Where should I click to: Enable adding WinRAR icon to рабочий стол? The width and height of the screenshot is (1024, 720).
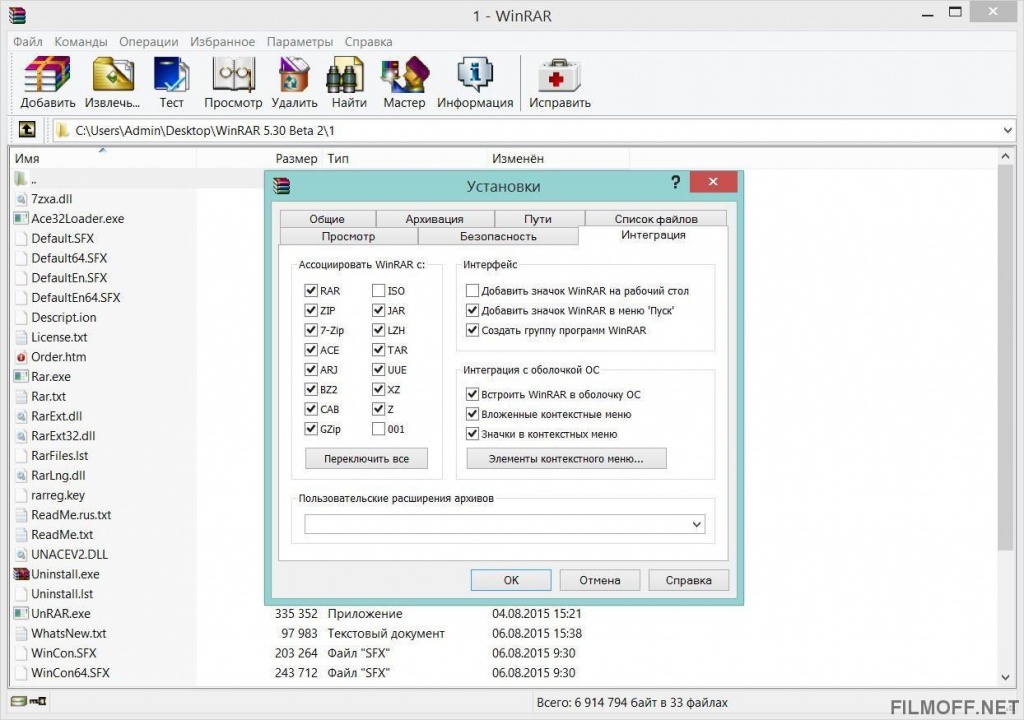pos(472,290)
